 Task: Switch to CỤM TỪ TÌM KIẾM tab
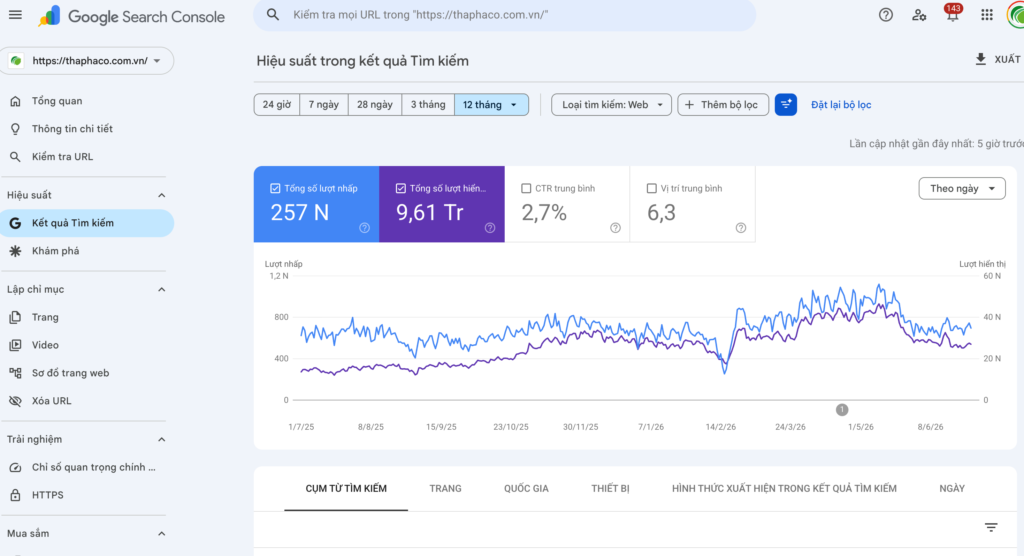click(346, 489)
